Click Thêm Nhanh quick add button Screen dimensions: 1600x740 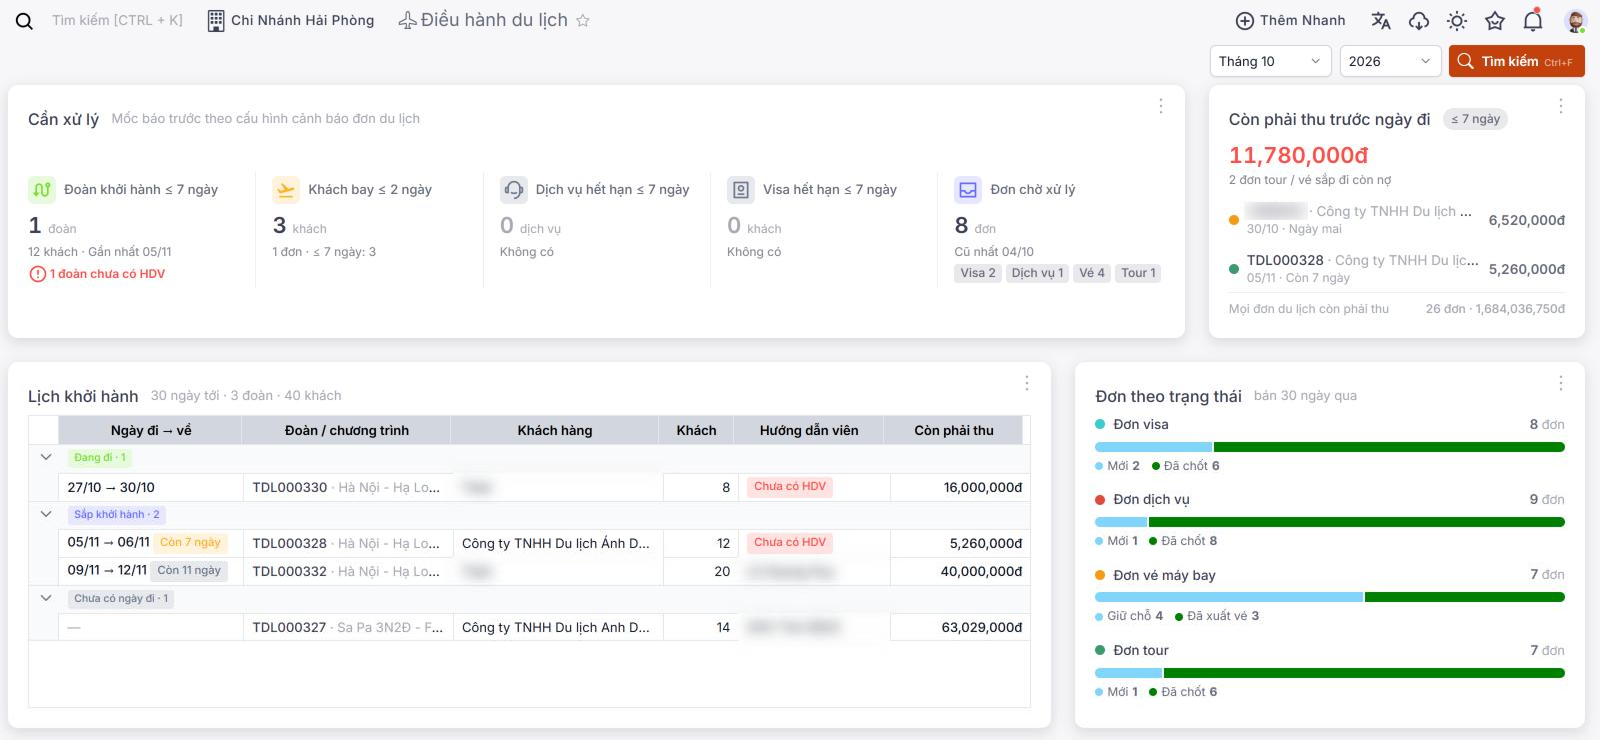coord(1290,21)
